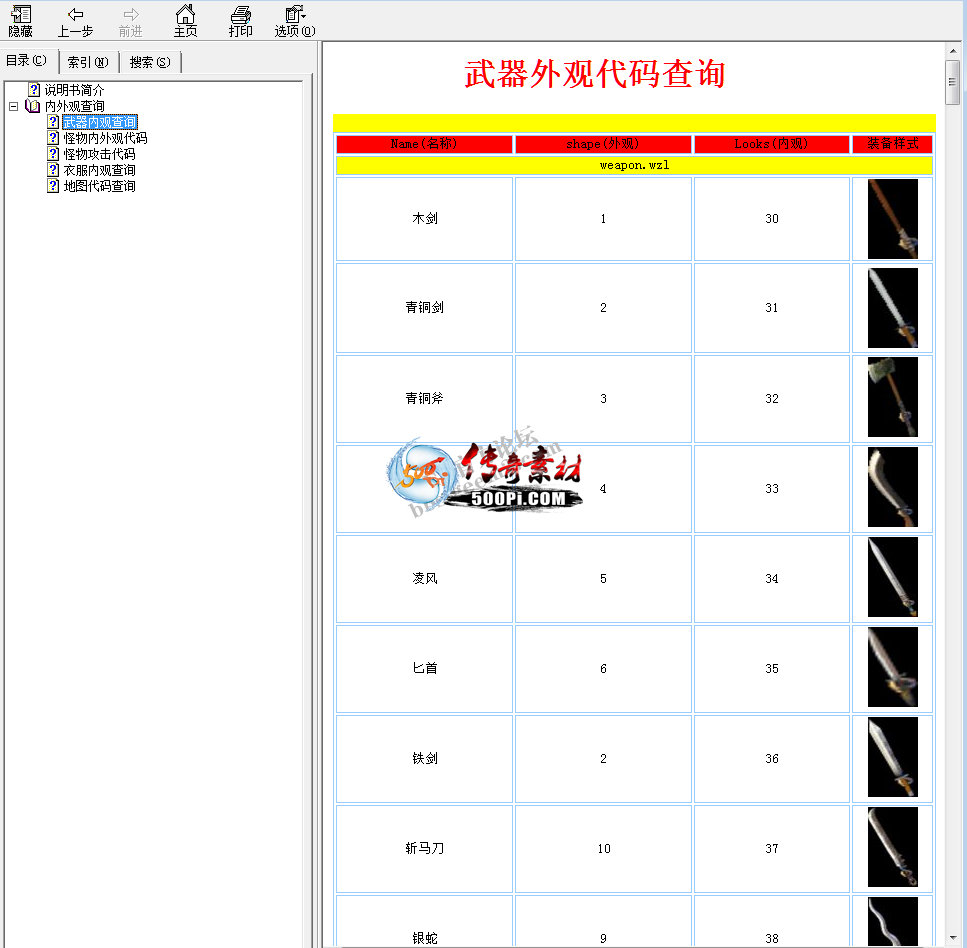Click the 木剑 weapon thumbnail
Image resolution: width=967 pixels, height=948 pixels.
tap(892, 219)
